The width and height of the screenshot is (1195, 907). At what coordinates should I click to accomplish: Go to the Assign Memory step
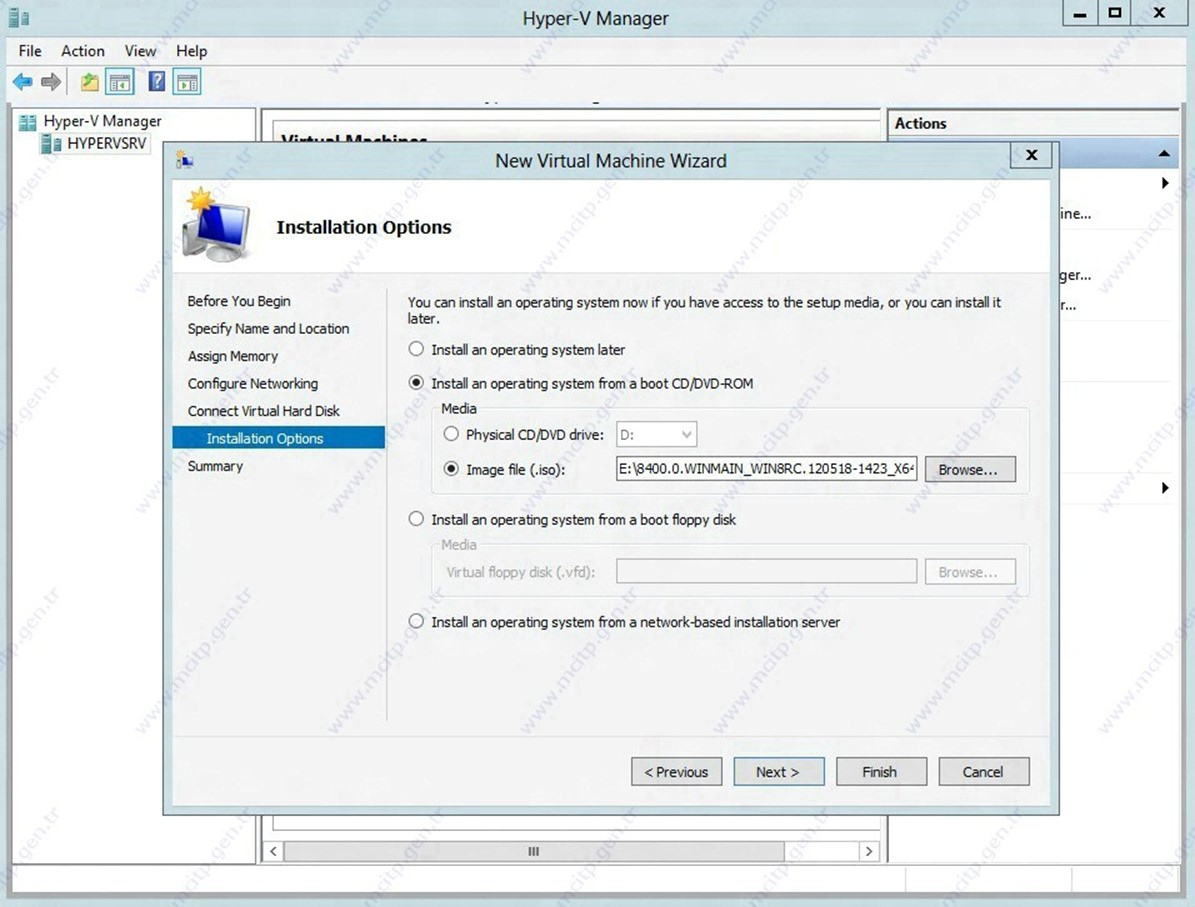point(232,356)
